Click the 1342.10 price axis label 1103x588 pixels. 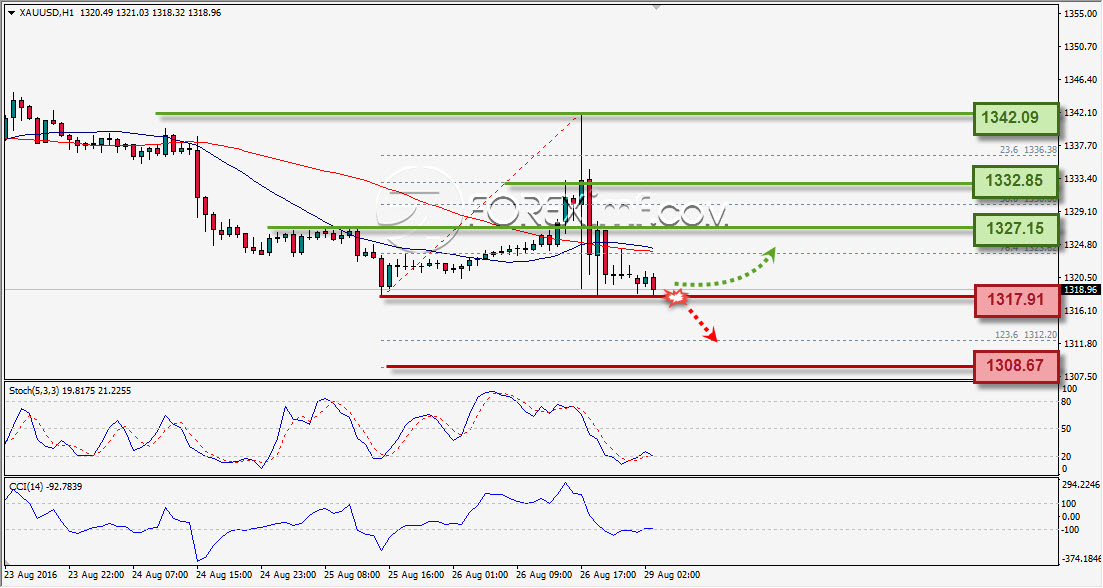click(1080, 113)
